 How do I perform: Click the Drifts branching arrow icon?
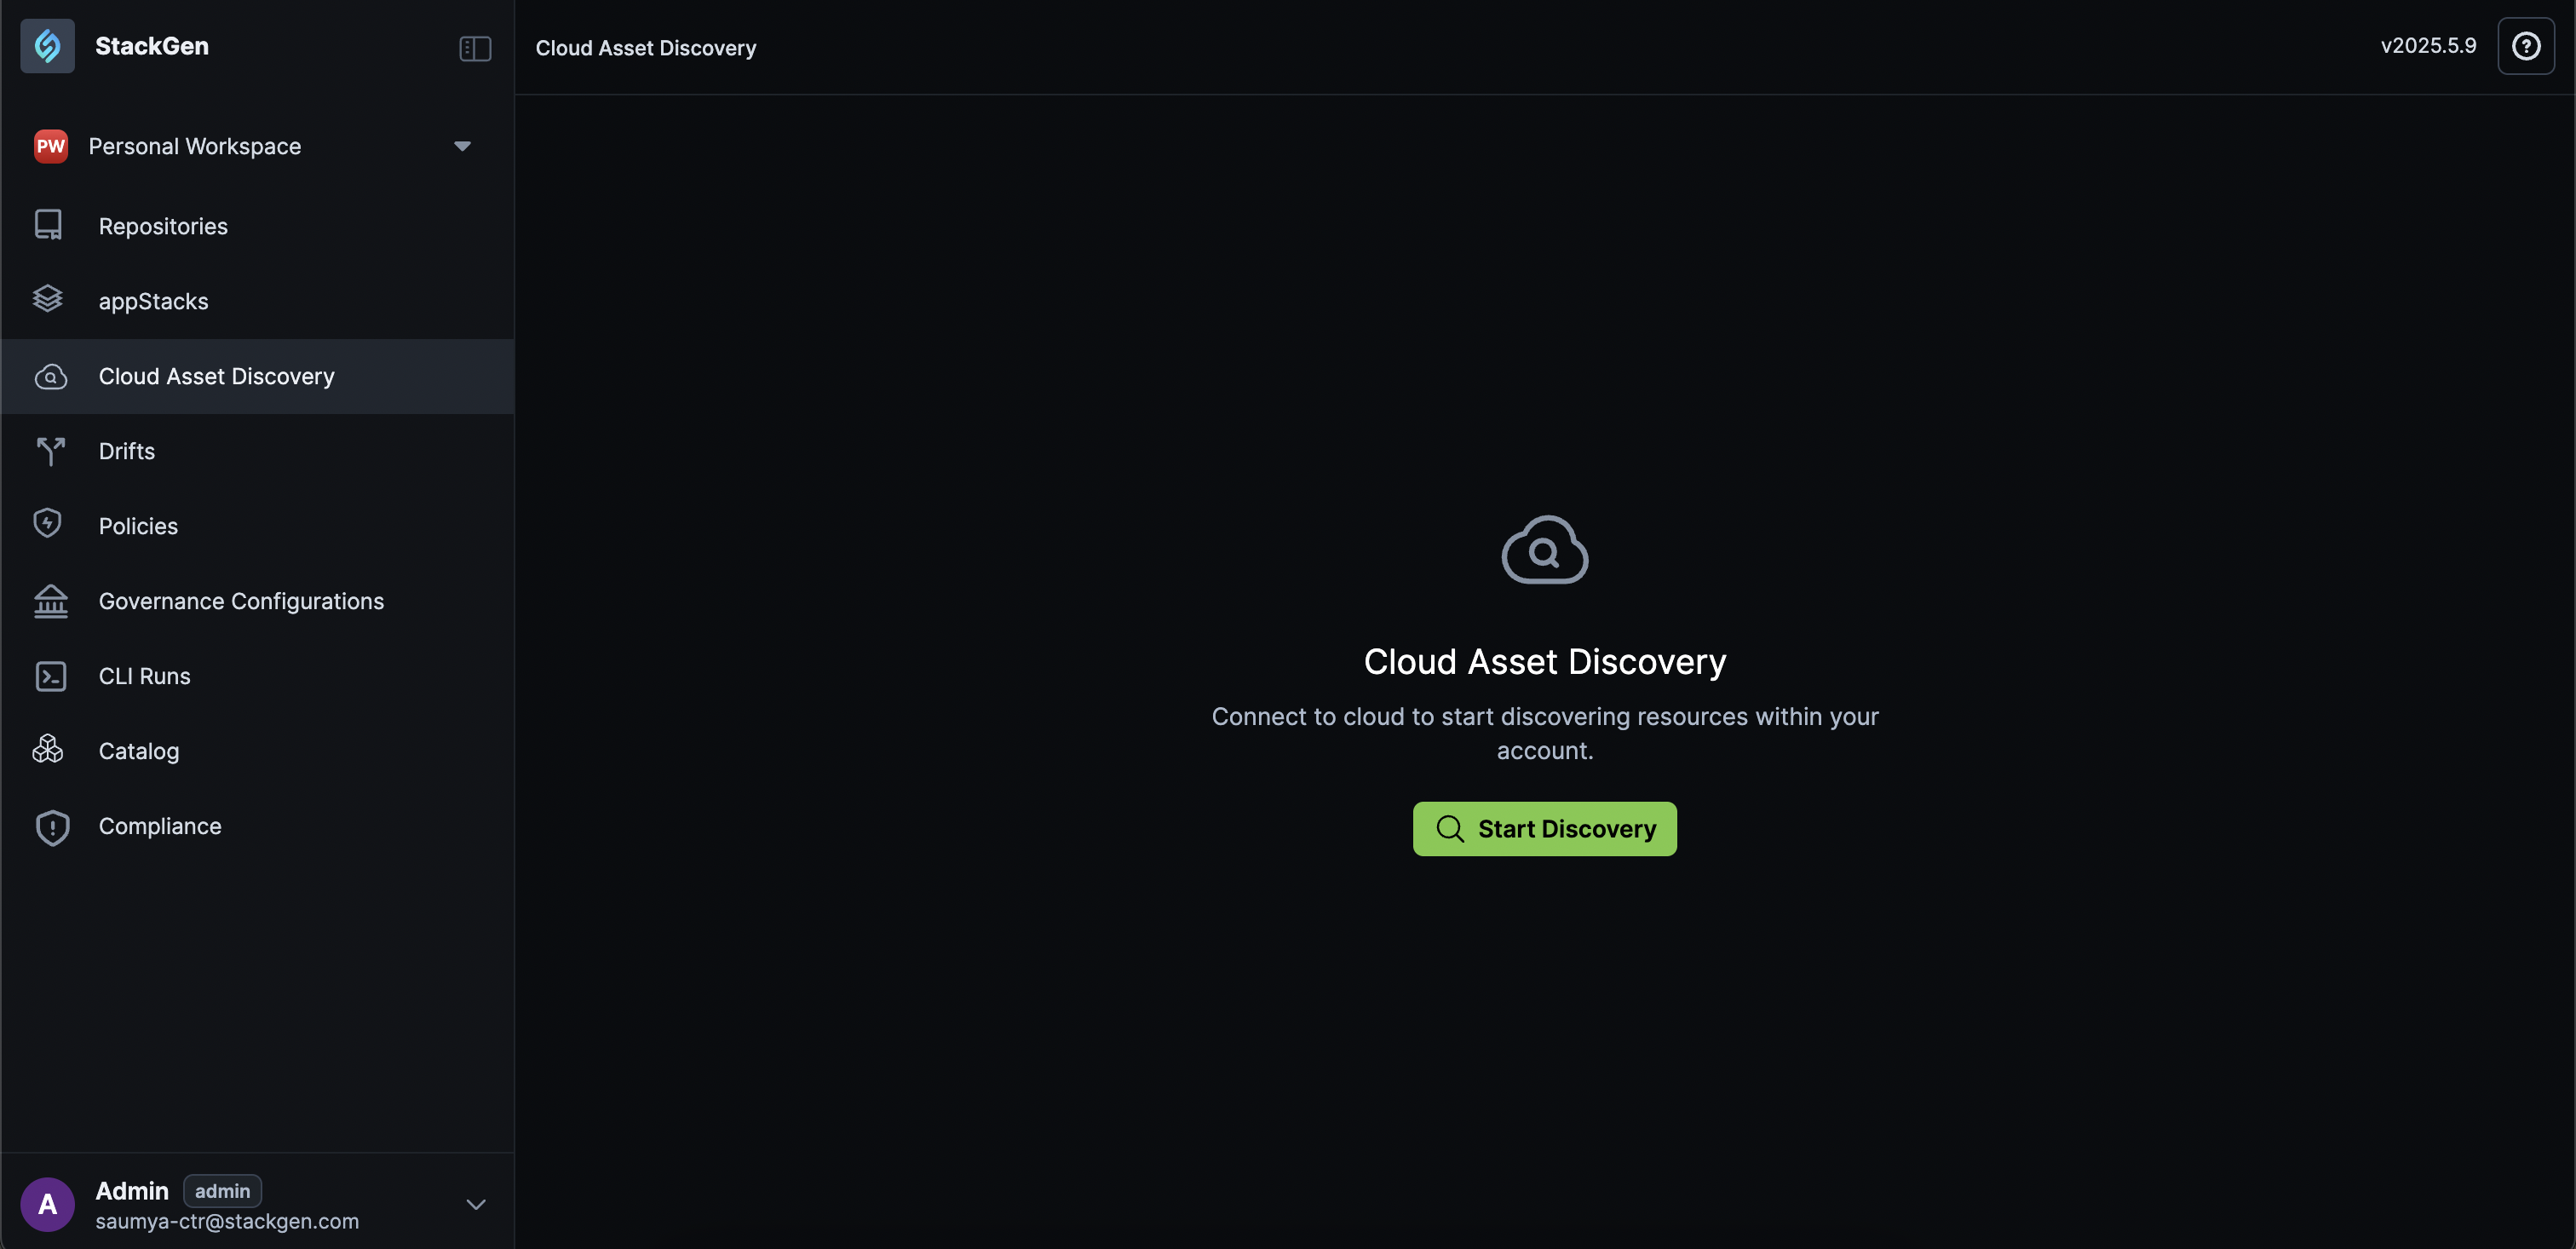(x=51, y=451)
